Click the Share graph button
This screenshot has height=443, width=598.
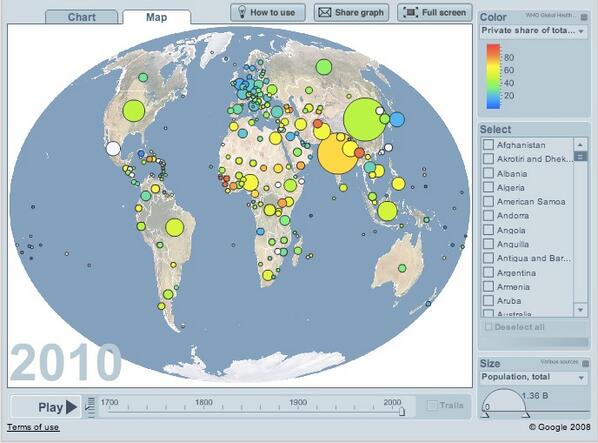click(351, 12)
